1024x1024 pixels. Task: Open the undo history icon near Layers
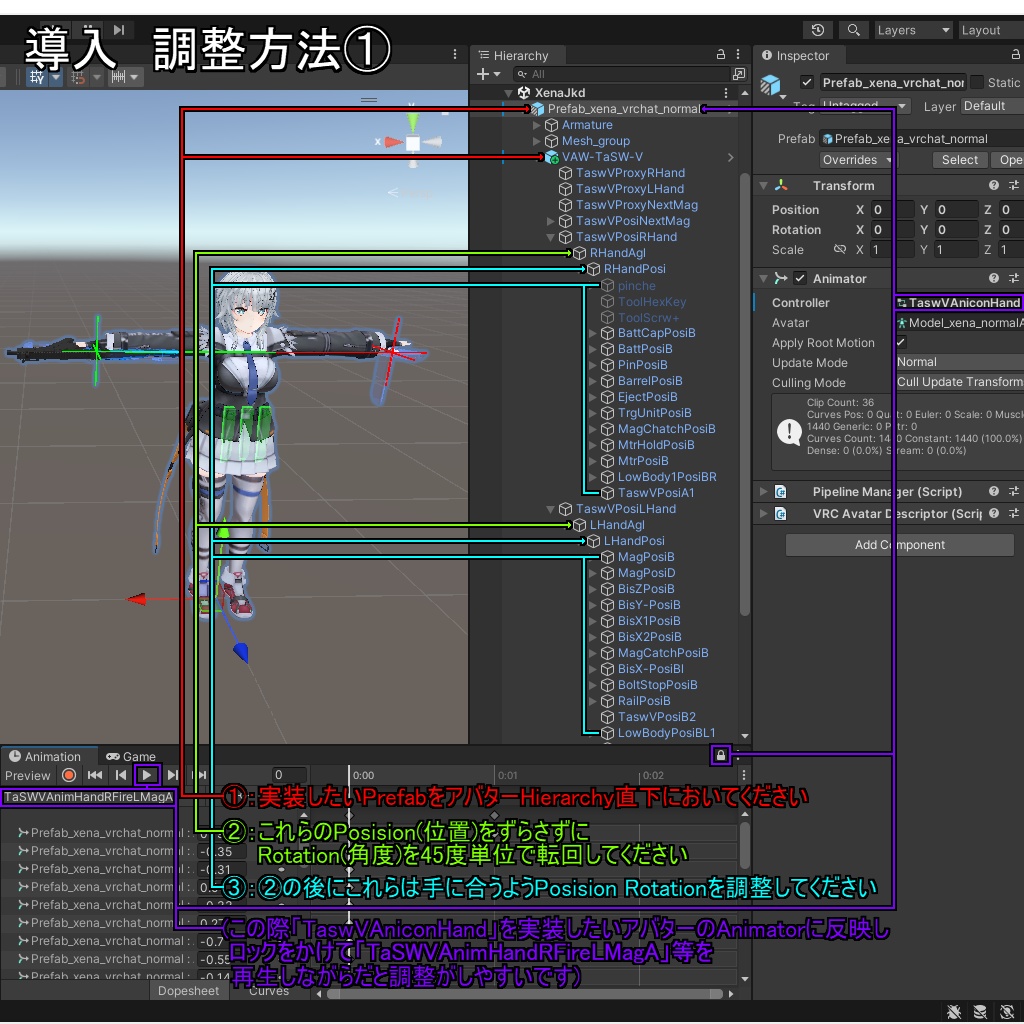pyautogui.click(x=818, y=30)
